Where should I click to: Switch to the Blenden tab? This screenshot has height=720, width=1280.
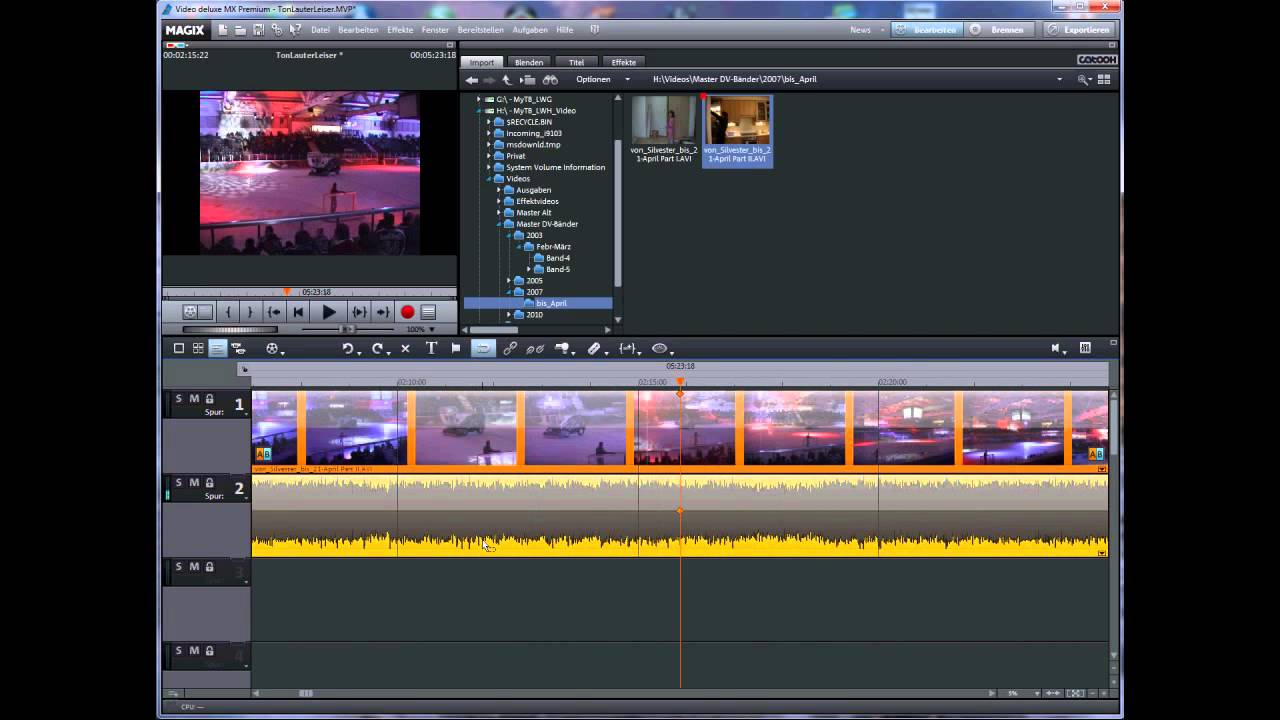pos(529,62)
